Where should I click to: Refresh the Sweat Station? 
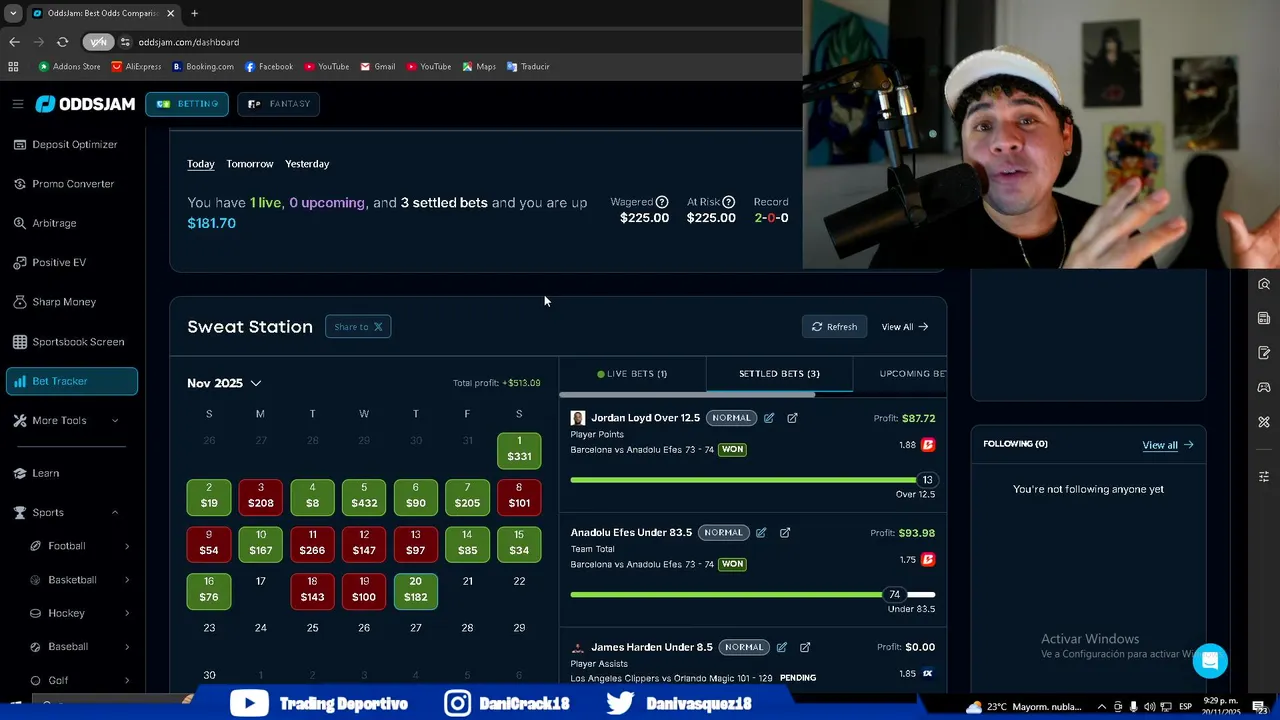[x=835, y=327]
